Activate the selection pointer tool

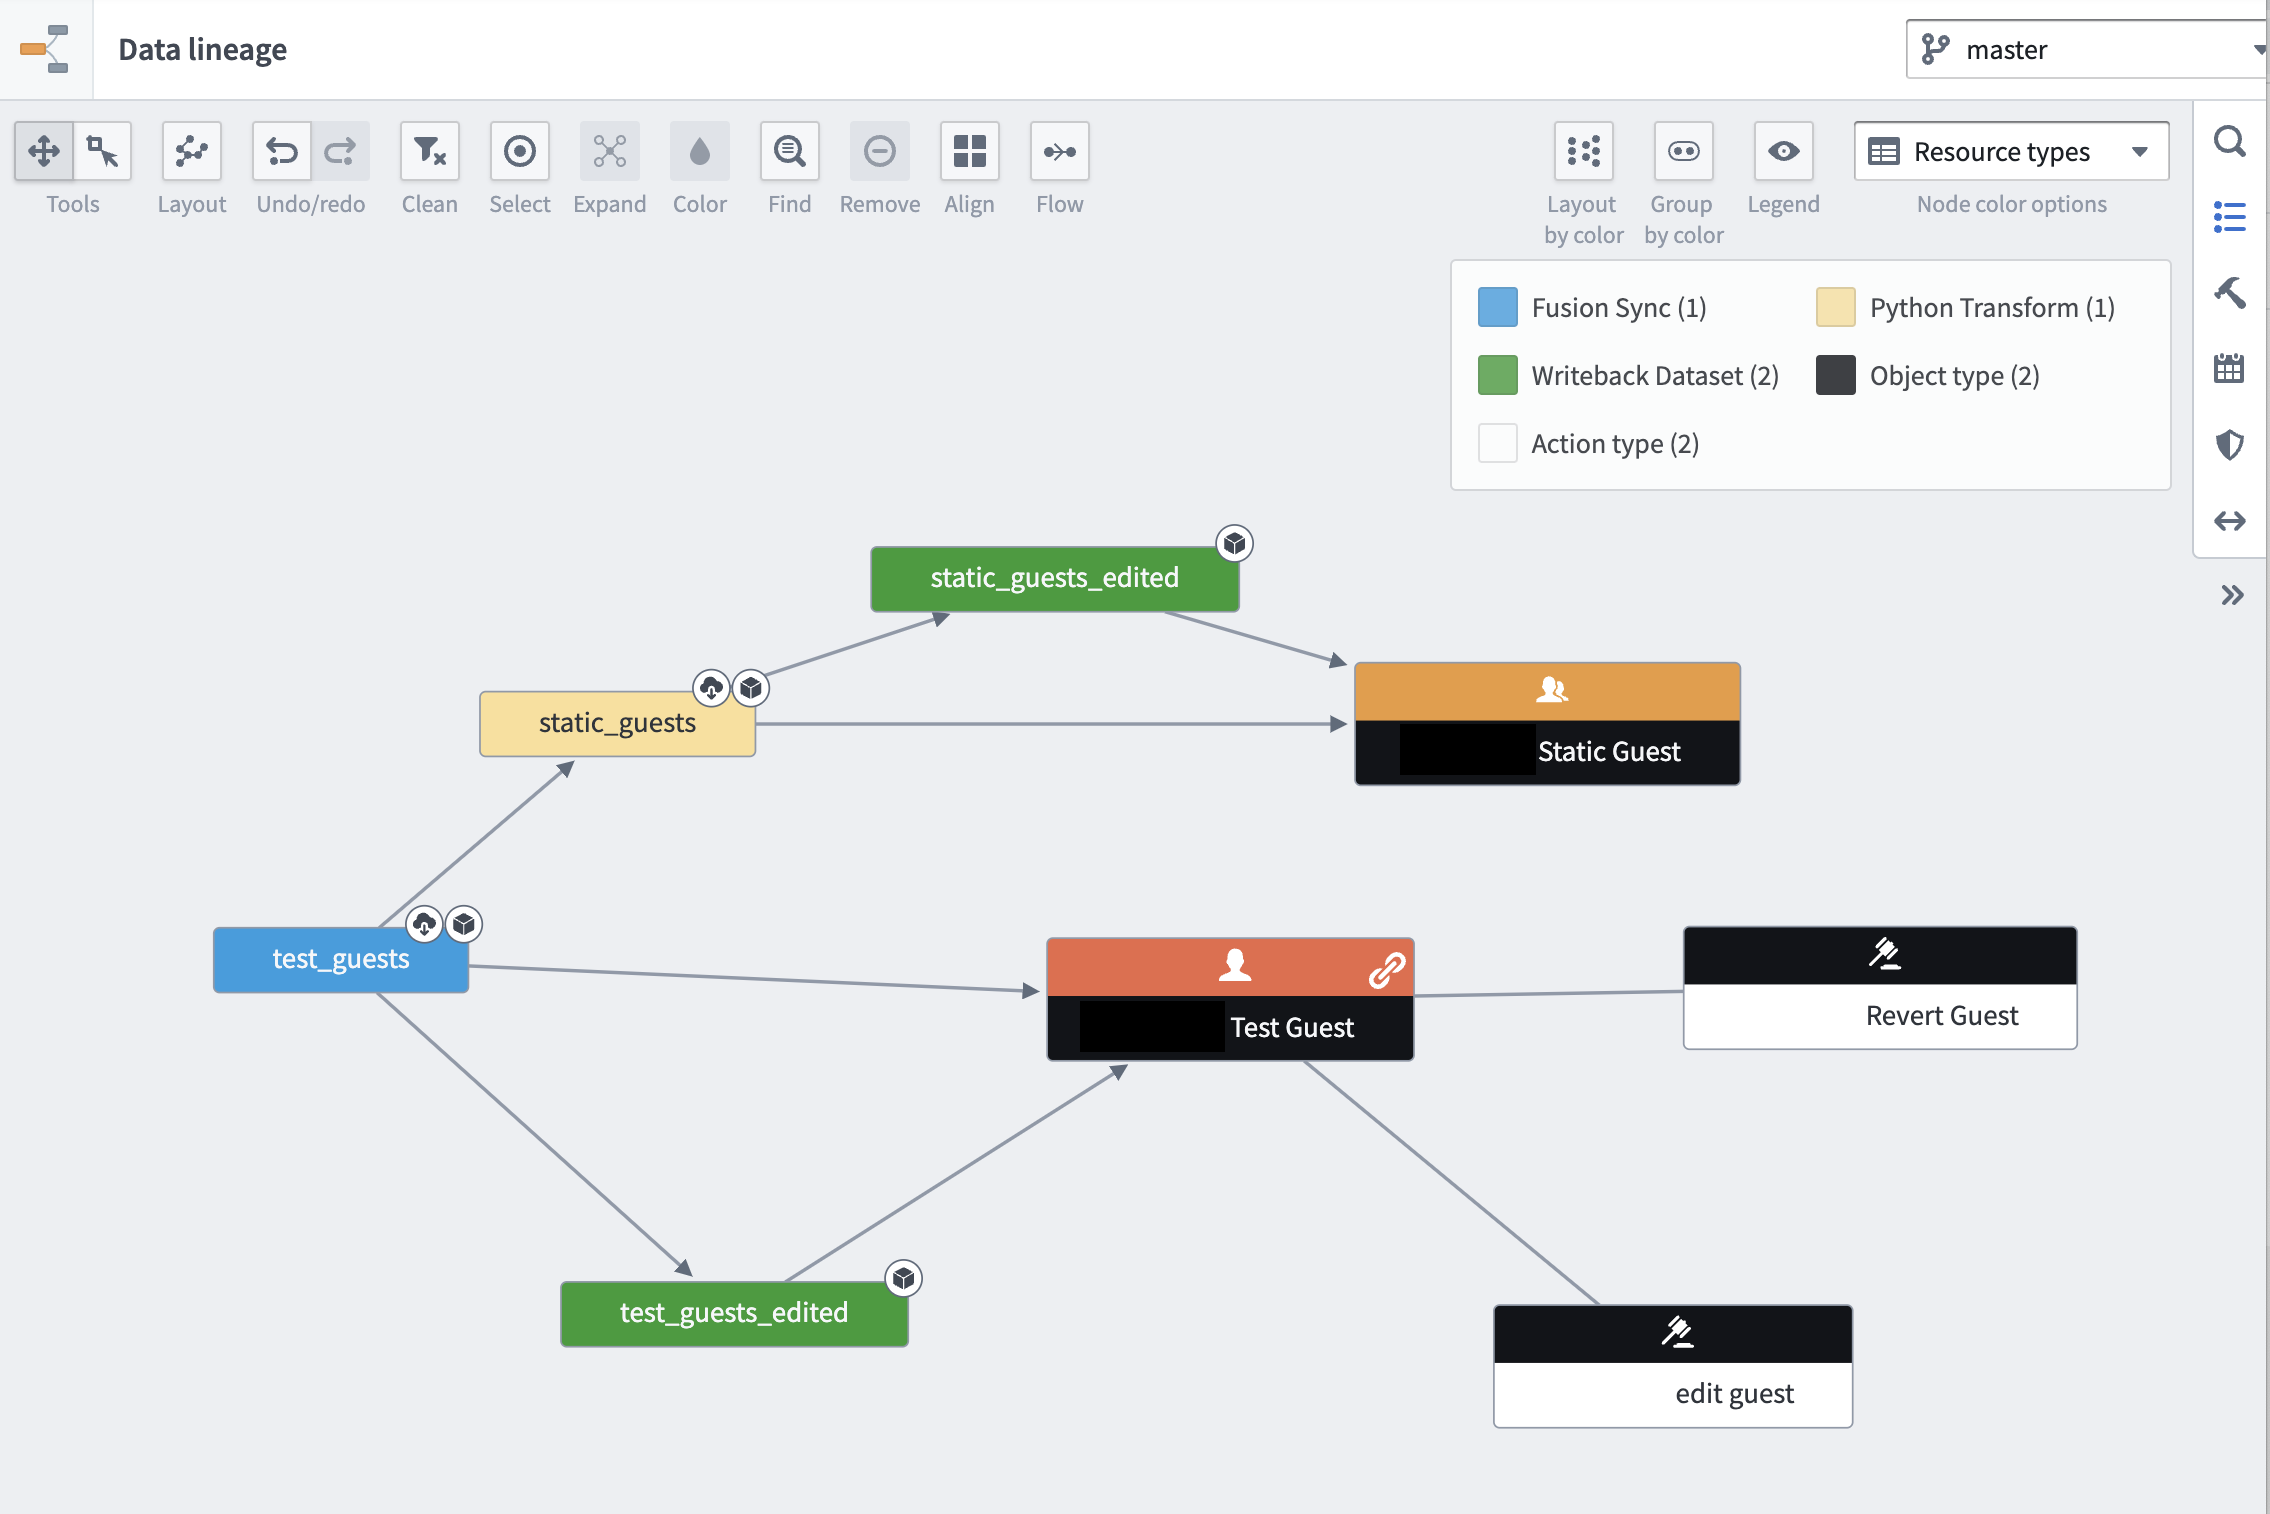pos(102,152)
